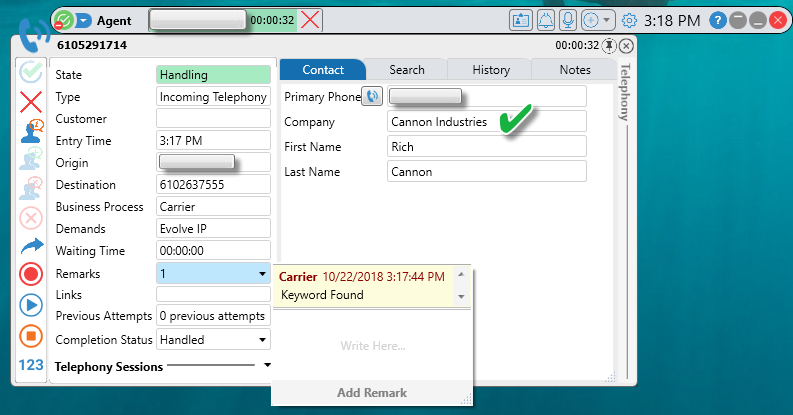
Task: Open the contact card icon in toolbar
Action: click(521, 20)
